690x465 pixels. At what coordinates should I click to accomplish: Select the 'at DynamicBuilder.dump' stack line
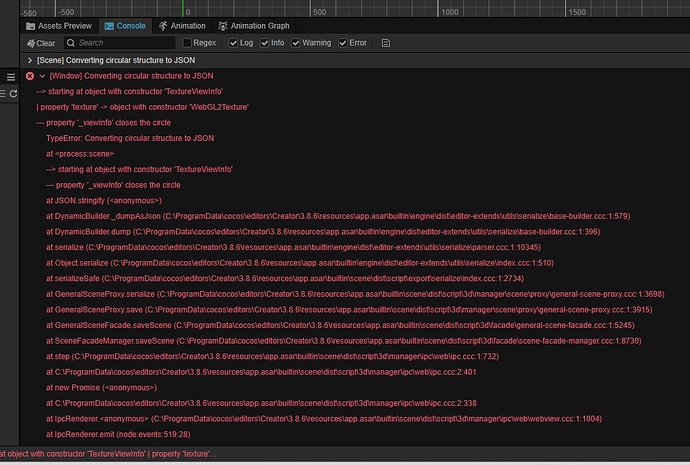[x=323, y=232]
